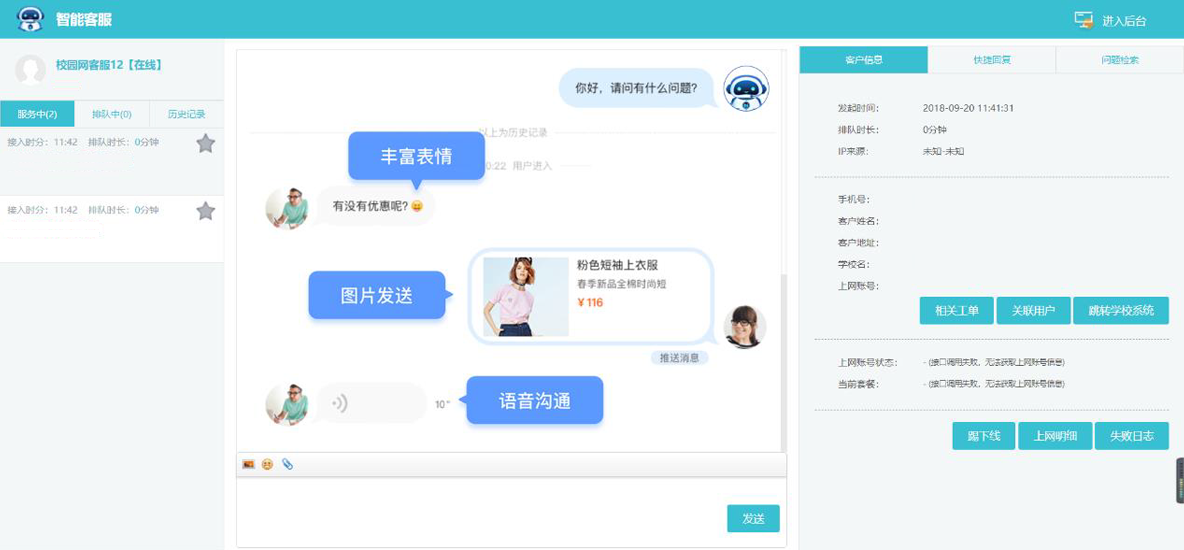The width and height of the screenshot is (1184, 550).
Task: Open the emoji picker icon
Action: tap(267, 464)
